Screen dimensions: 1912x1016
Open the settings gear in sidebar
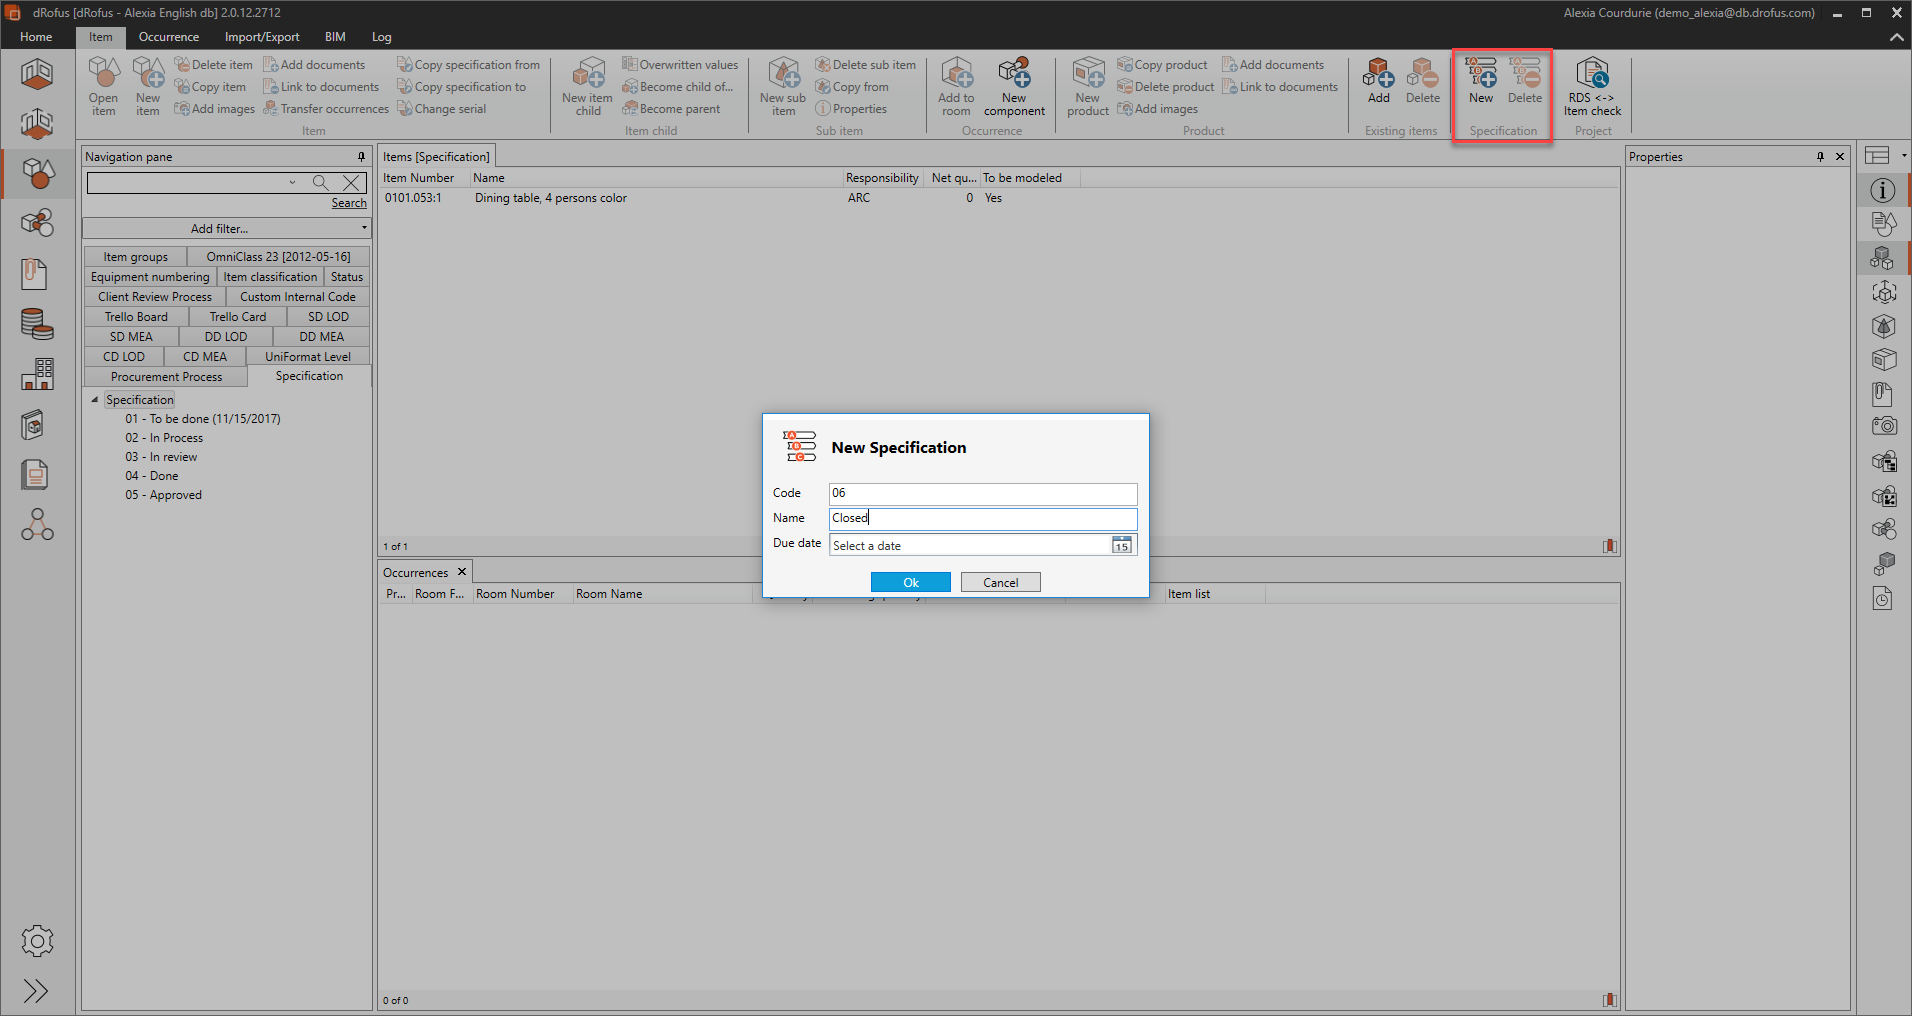[37, 941]
